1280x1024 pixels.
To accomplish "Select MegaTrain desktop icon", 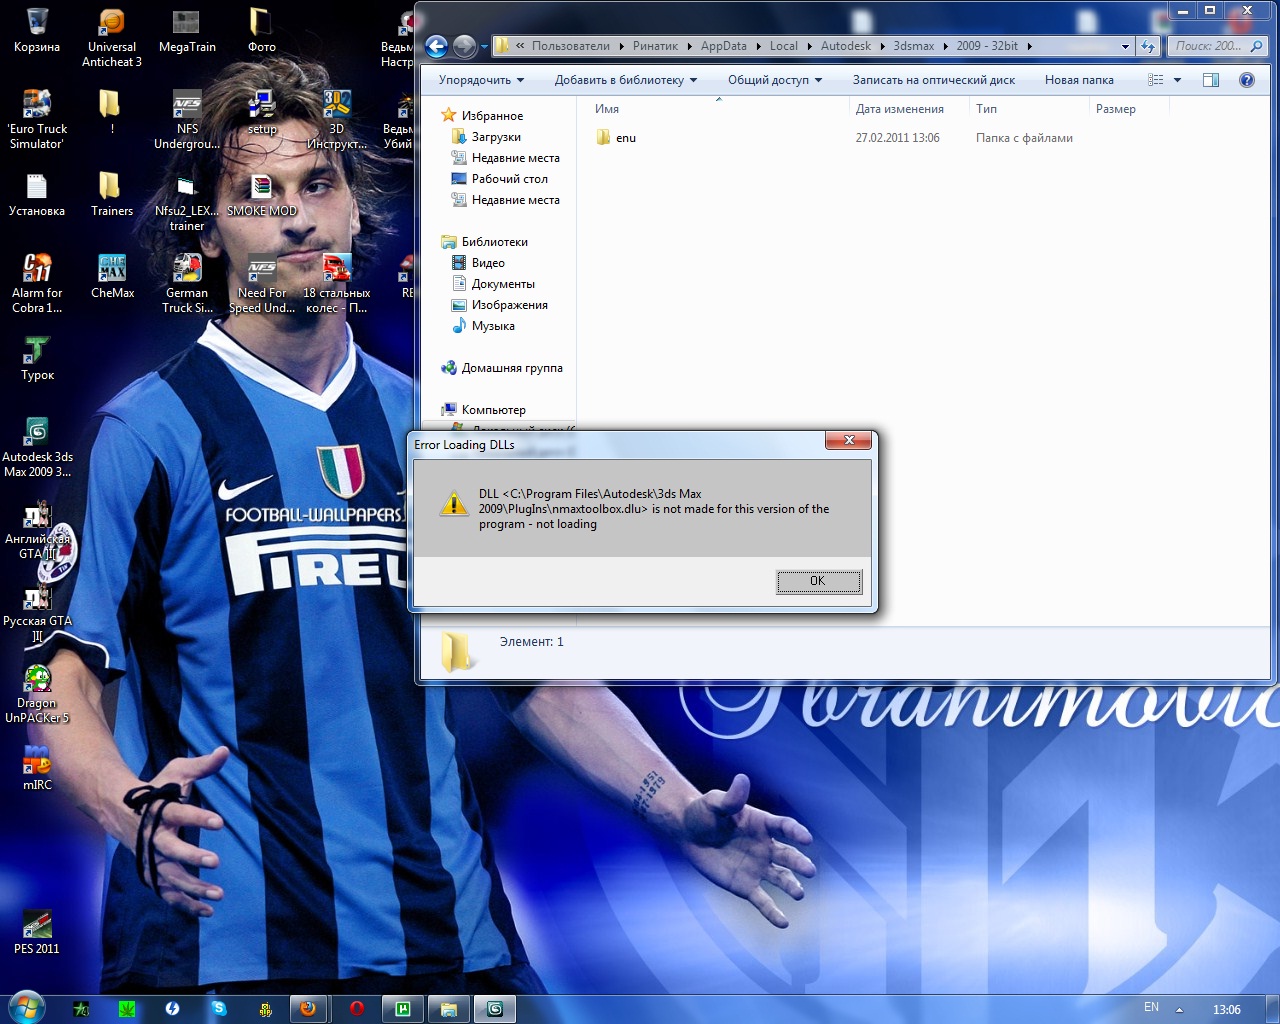I will [187, 32].
